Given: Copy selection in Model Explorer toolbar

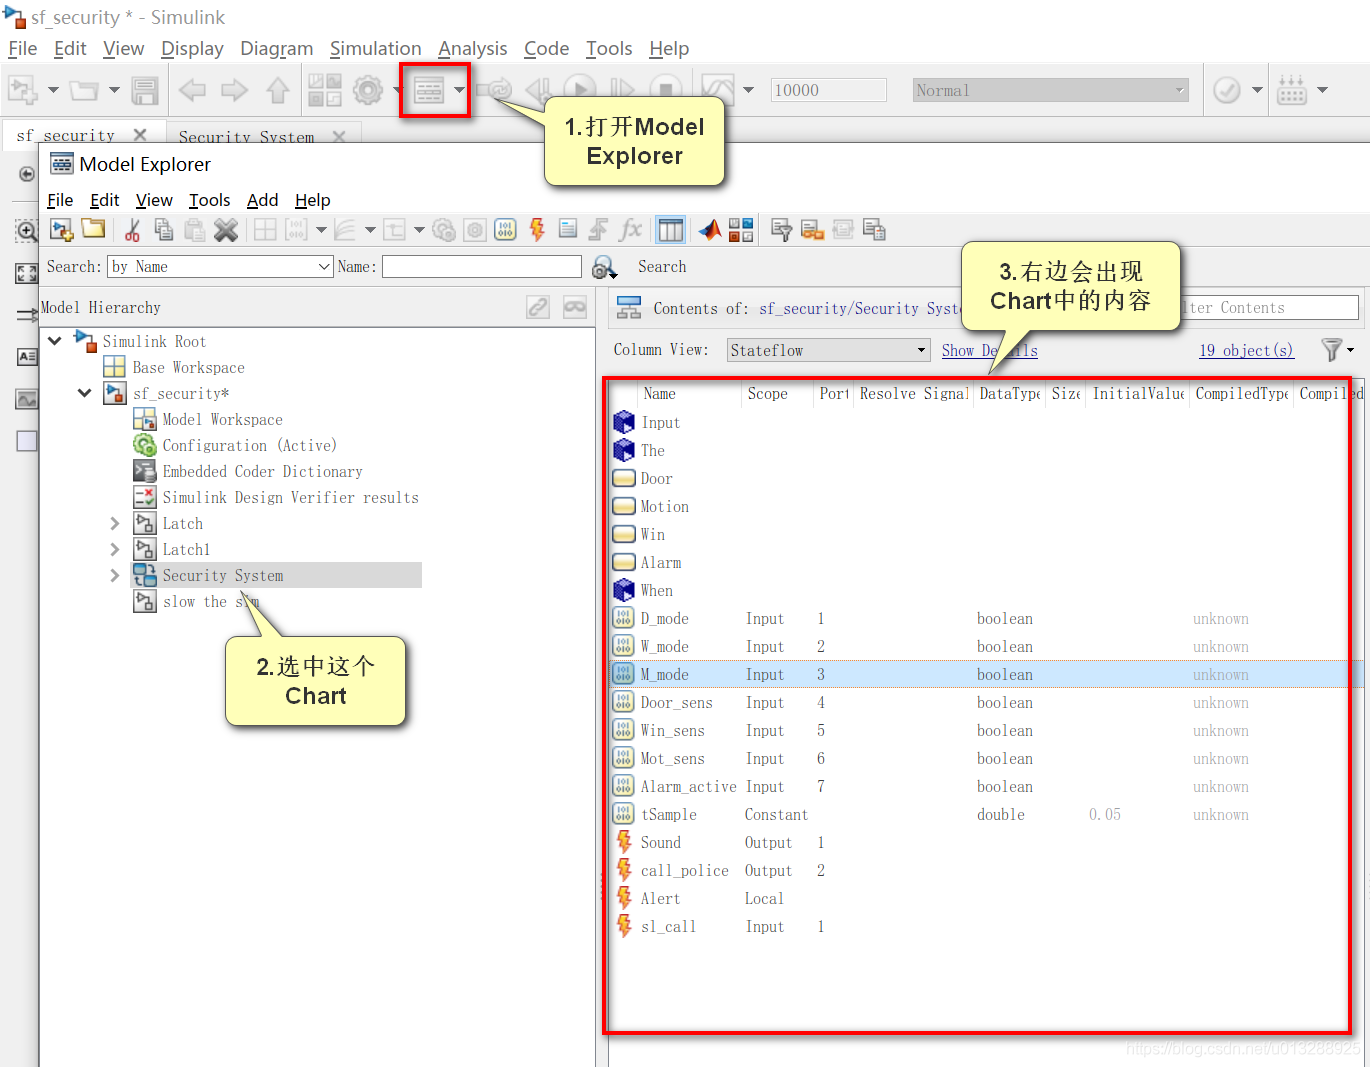Looking at the screenshot, I should pos(164,230).
